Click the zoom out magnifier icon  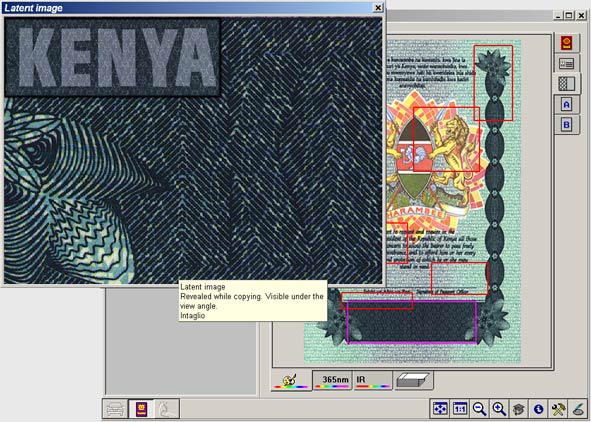pos(479,408)
